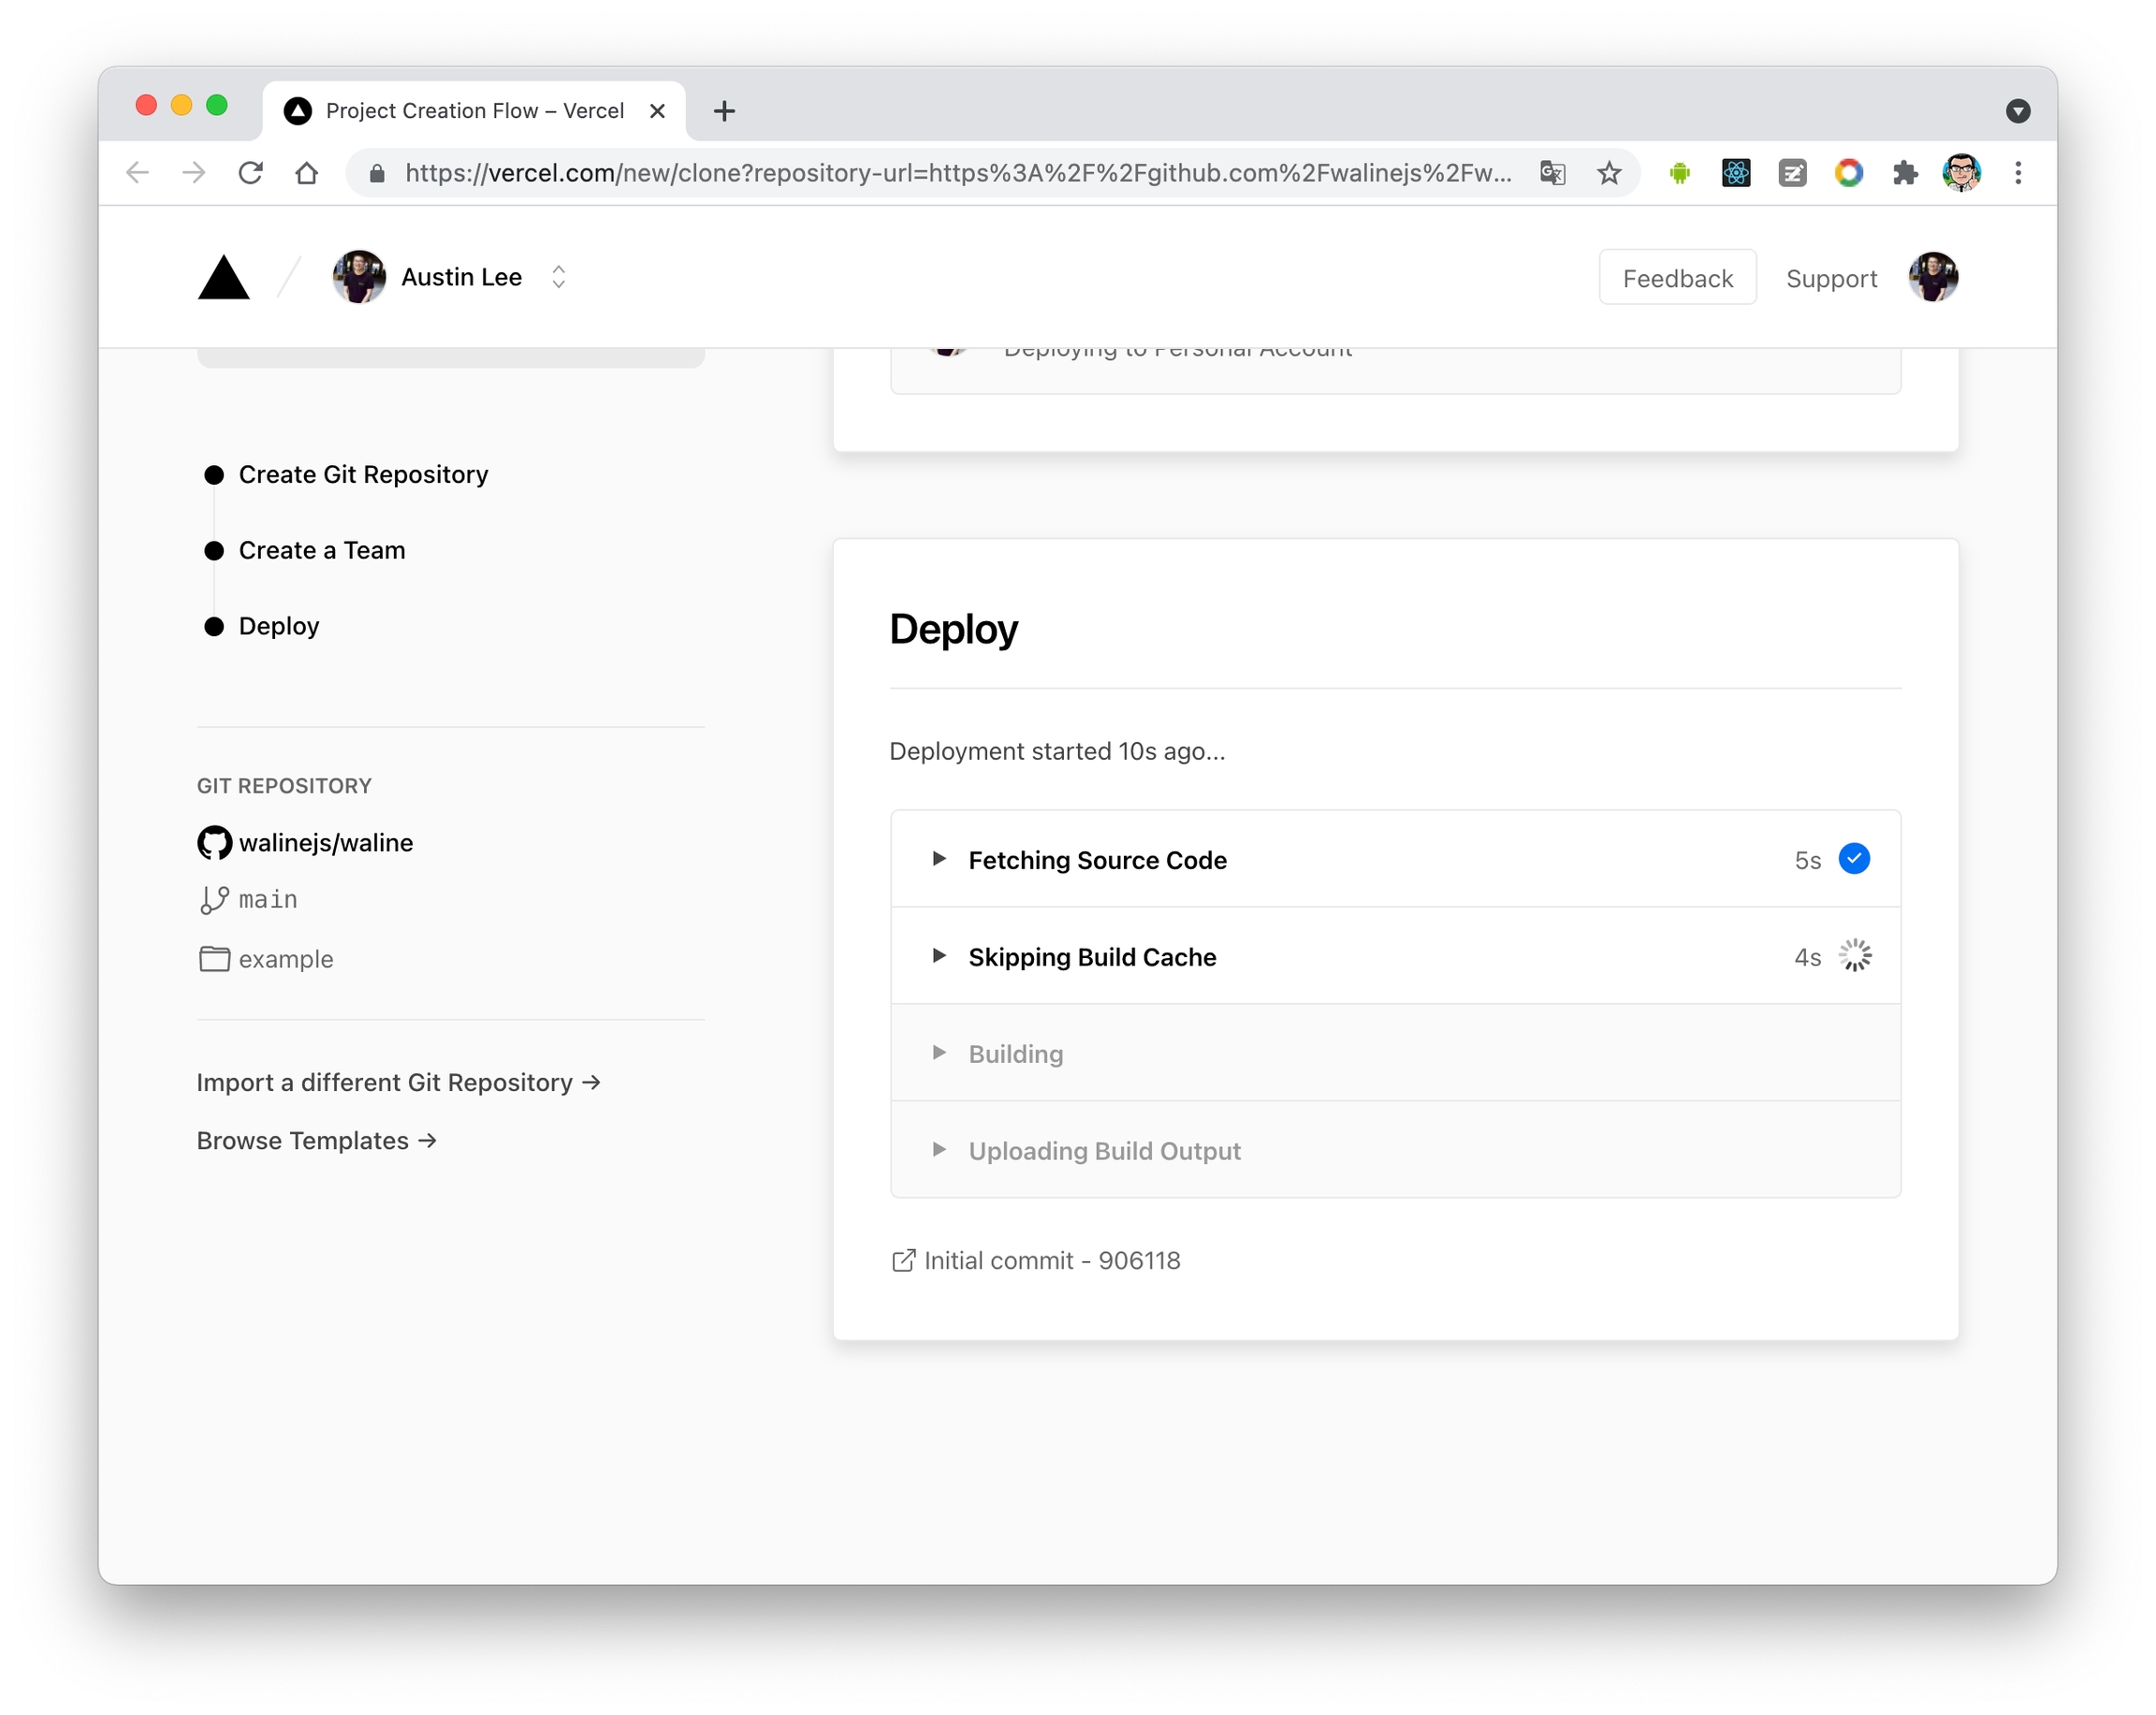Open a new browser tab
This screenshot has height=1715, width=2156.
point(724,111)
